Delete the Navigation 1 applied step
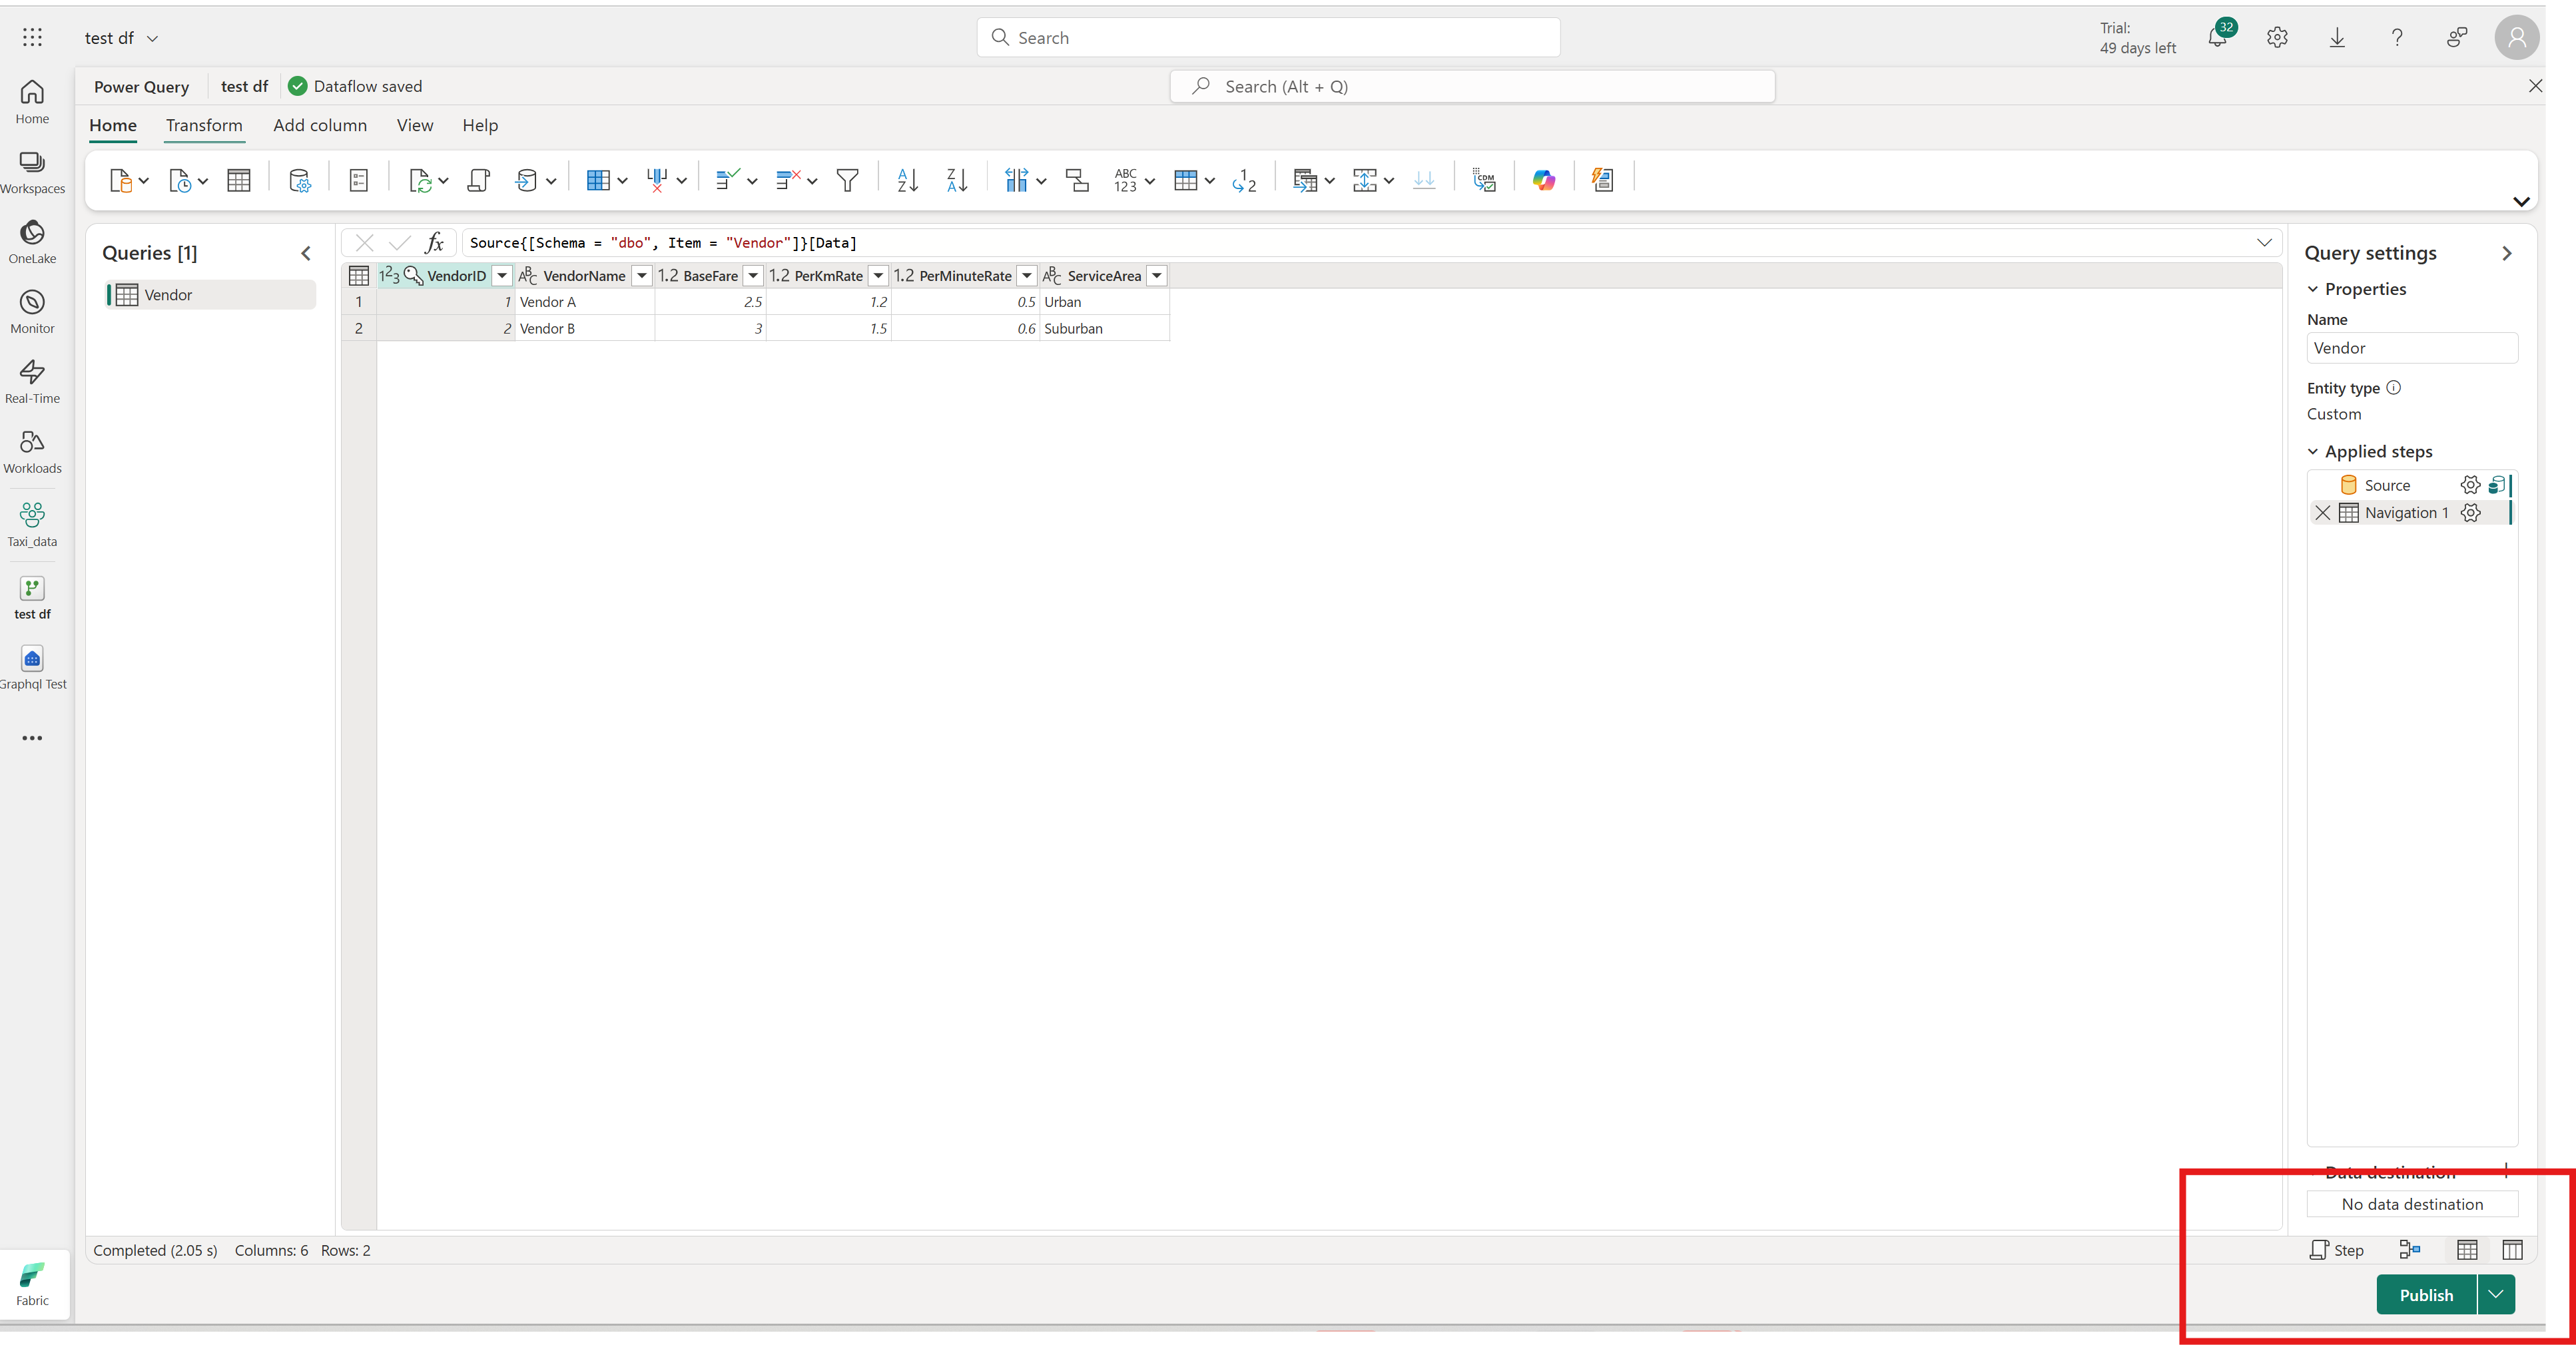Viewport: 2576px width, 1345px height. tap(2323, 513)
